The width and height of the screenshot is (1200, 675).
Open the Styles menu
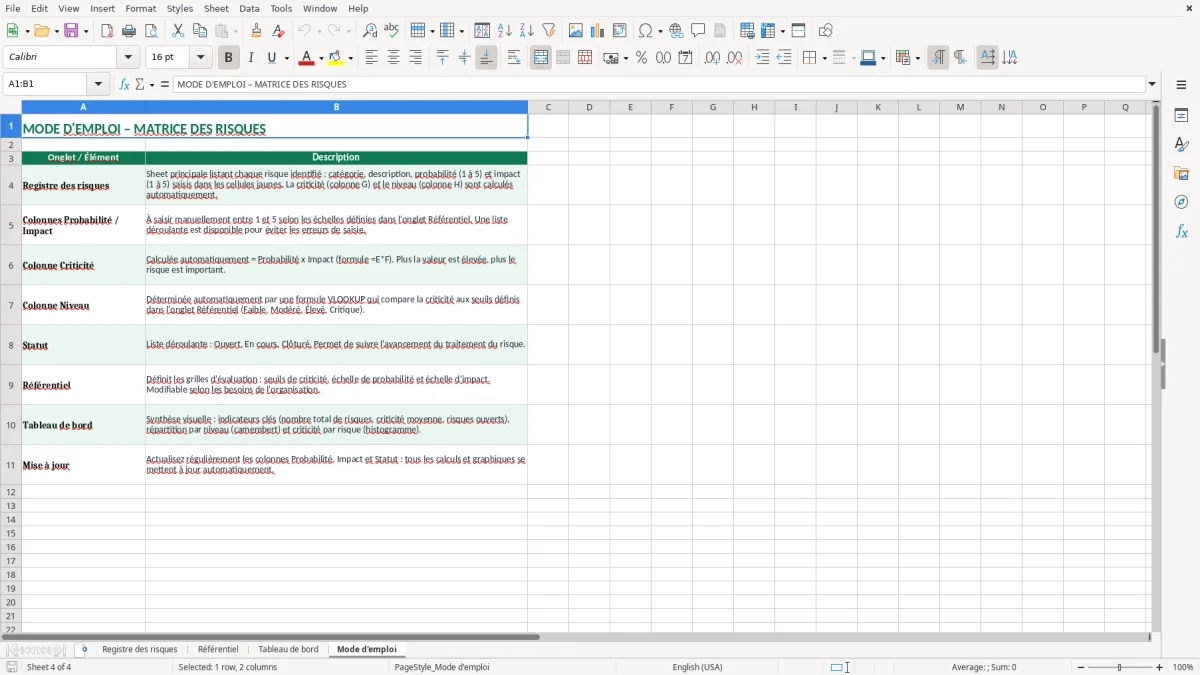point(180,9)
